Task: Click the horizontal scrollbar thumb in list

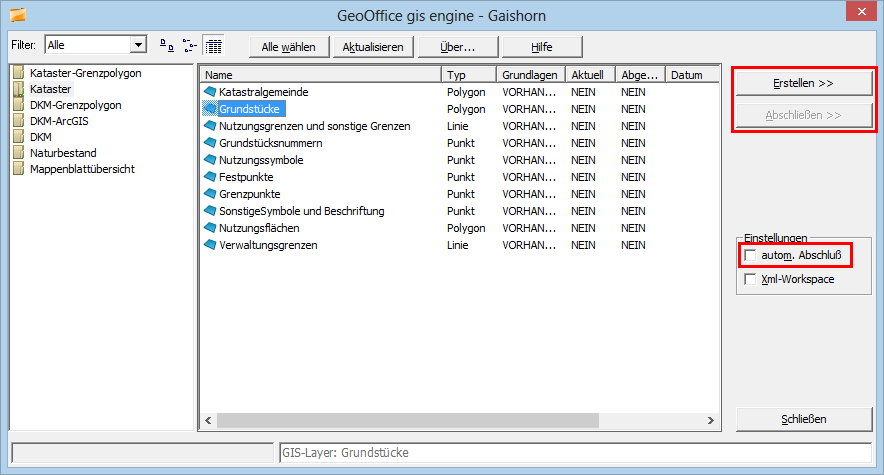Action: [408, 420]
